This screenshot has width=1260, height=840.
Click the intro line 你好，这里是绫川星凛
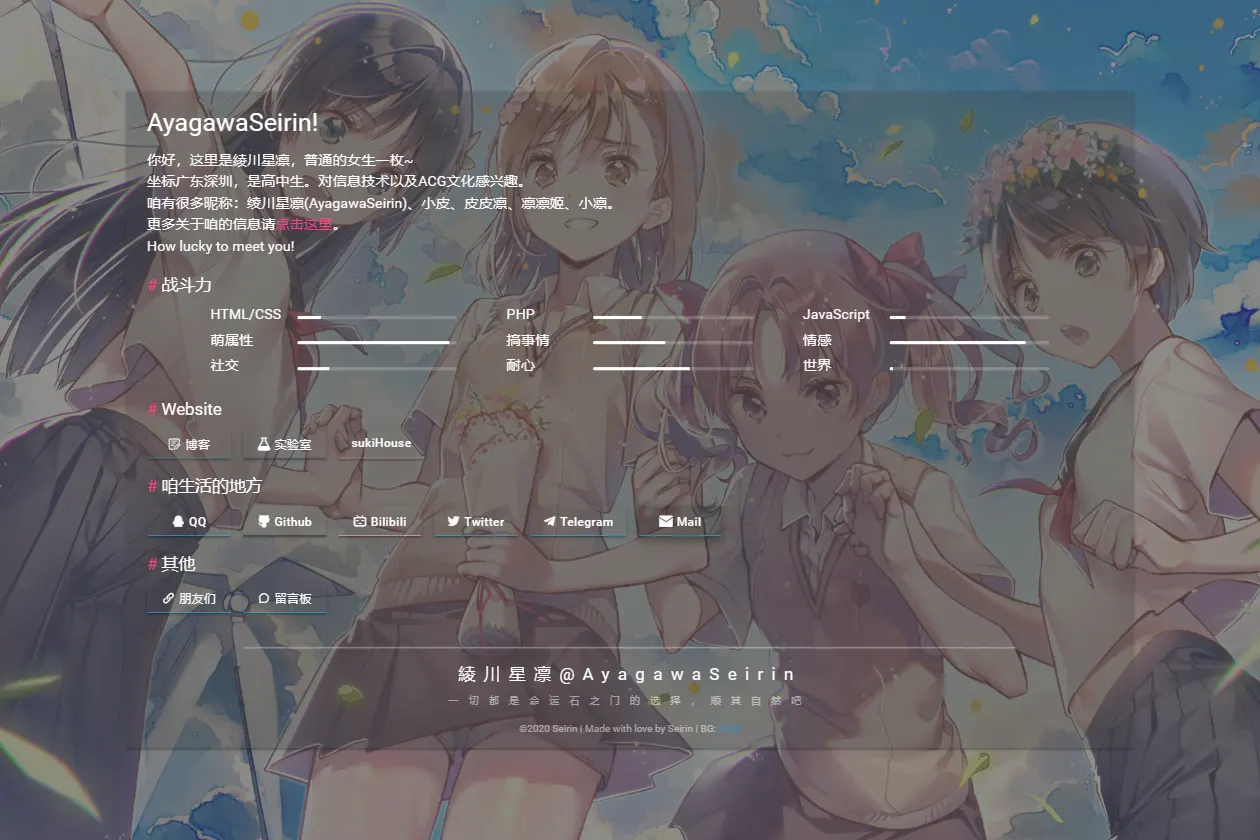point(280,160)
